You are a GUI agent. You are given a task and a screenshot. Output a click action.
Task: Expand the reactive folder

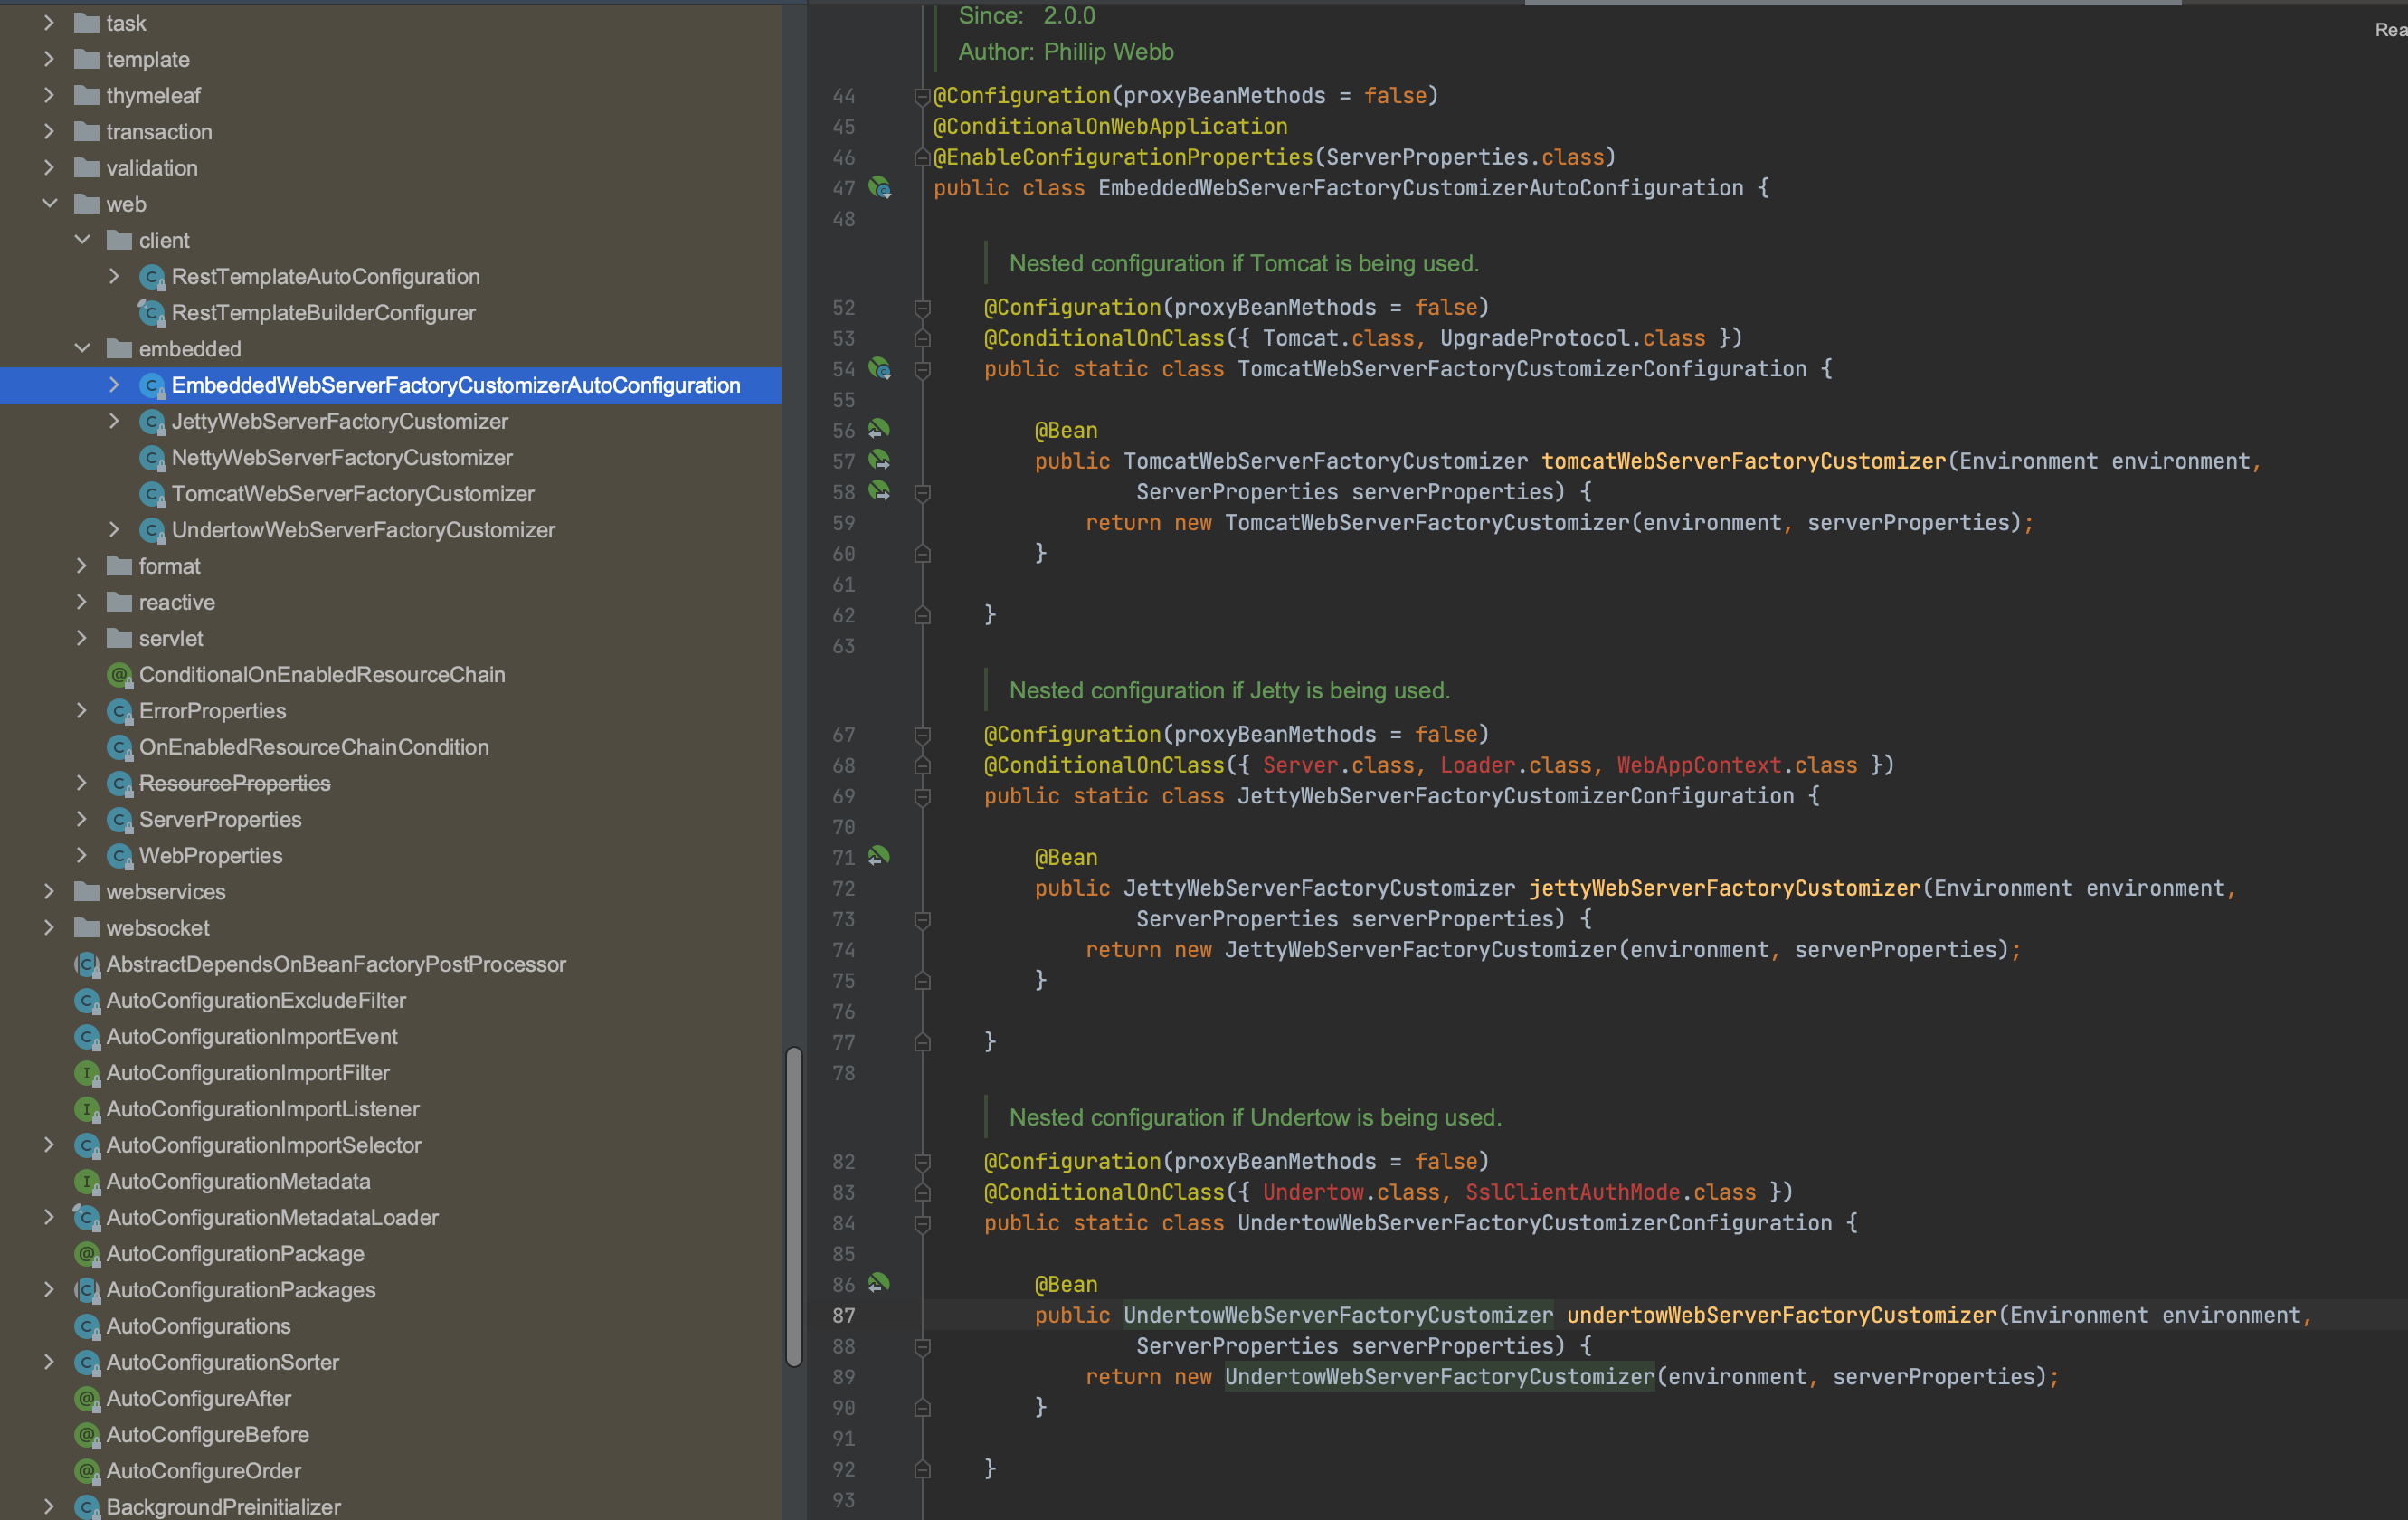(x=82, y=603)
